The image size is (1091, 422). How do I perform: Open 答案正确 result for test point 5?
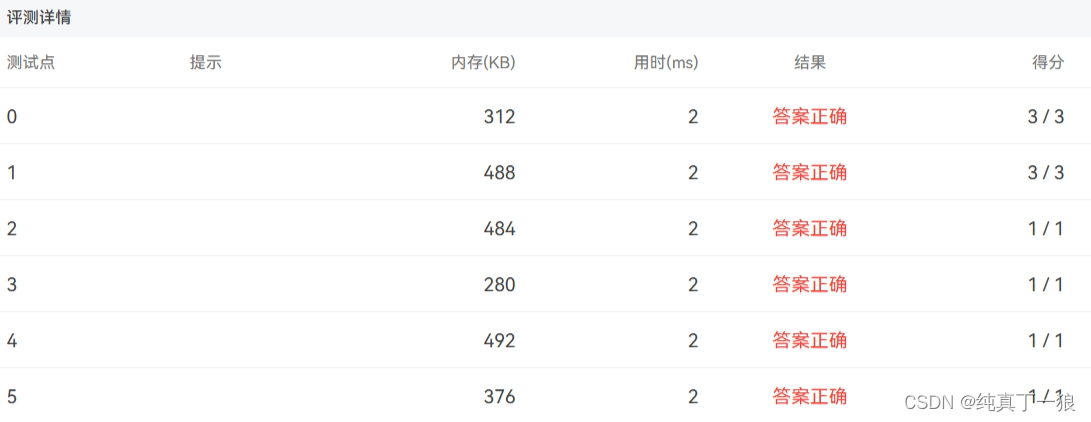tap(810, 396)
